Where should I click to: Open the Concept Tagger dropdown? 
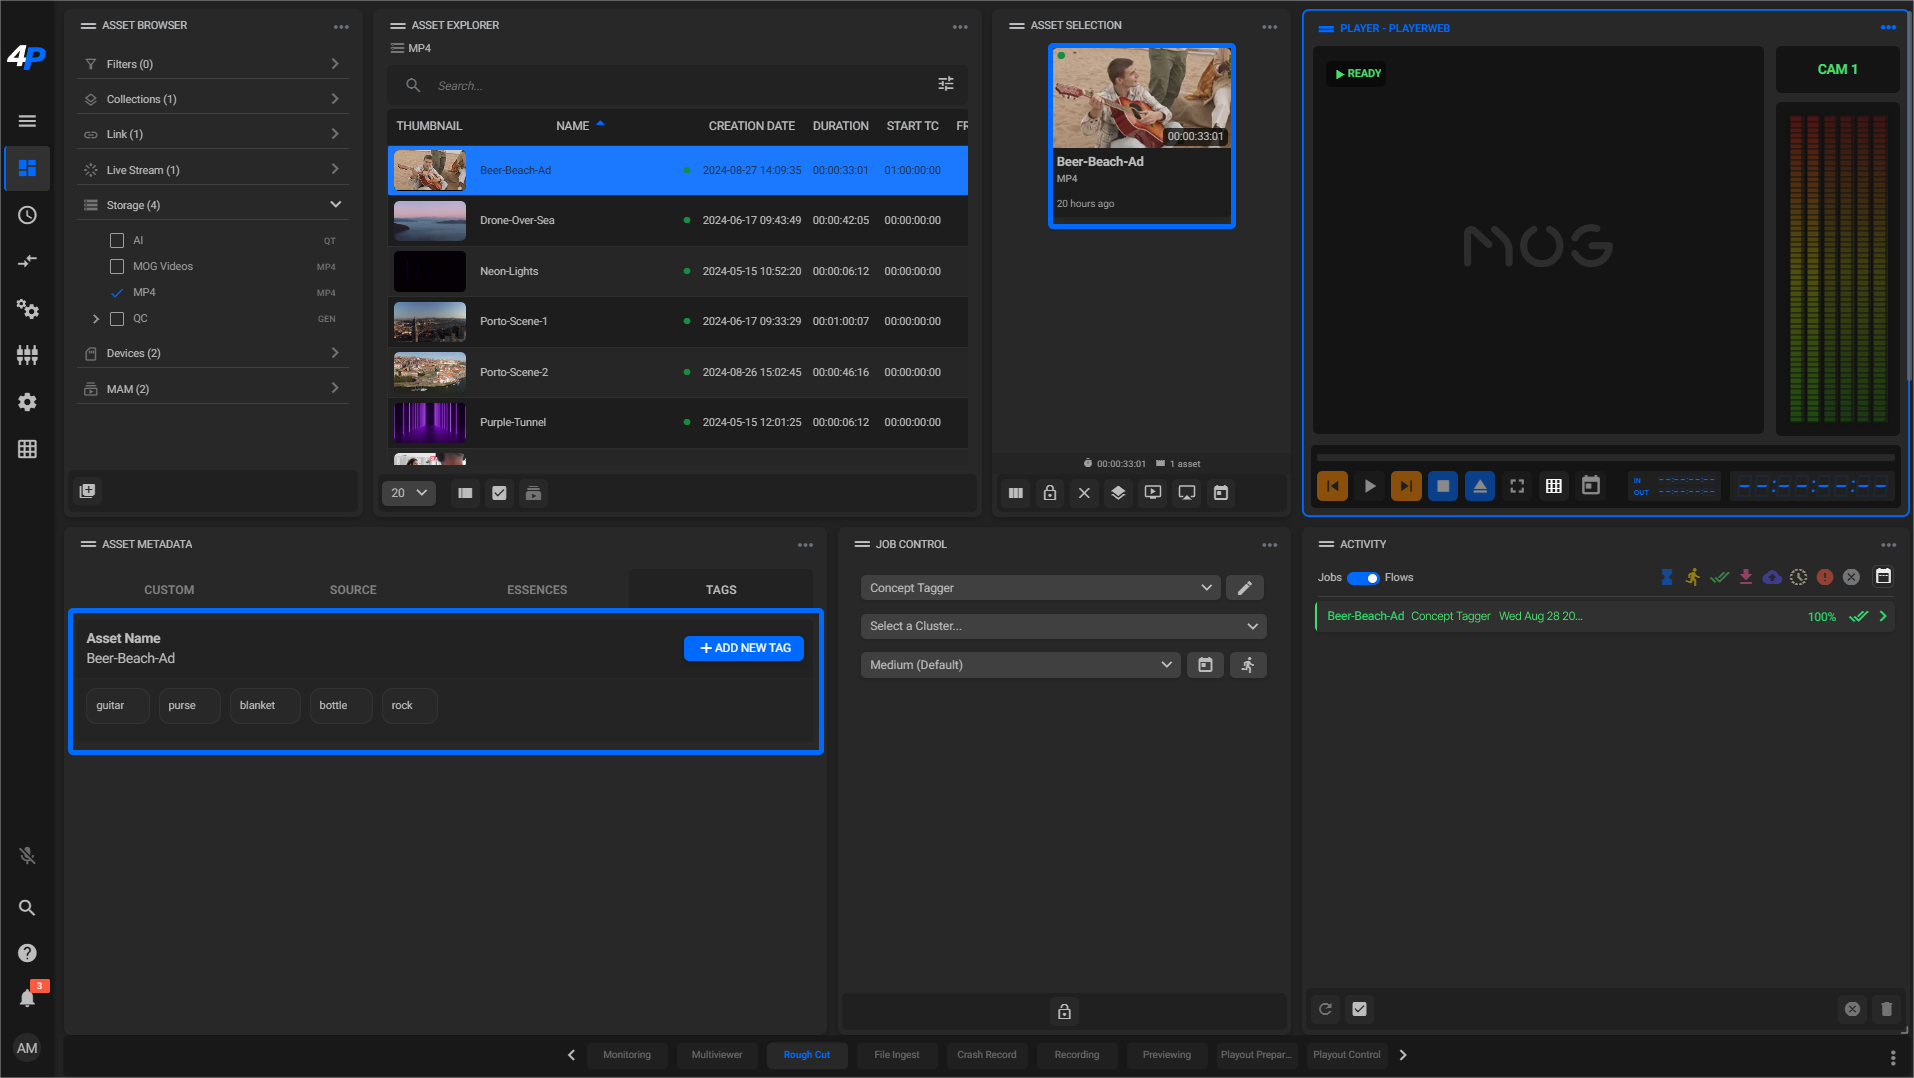(x=1040, y=588)
